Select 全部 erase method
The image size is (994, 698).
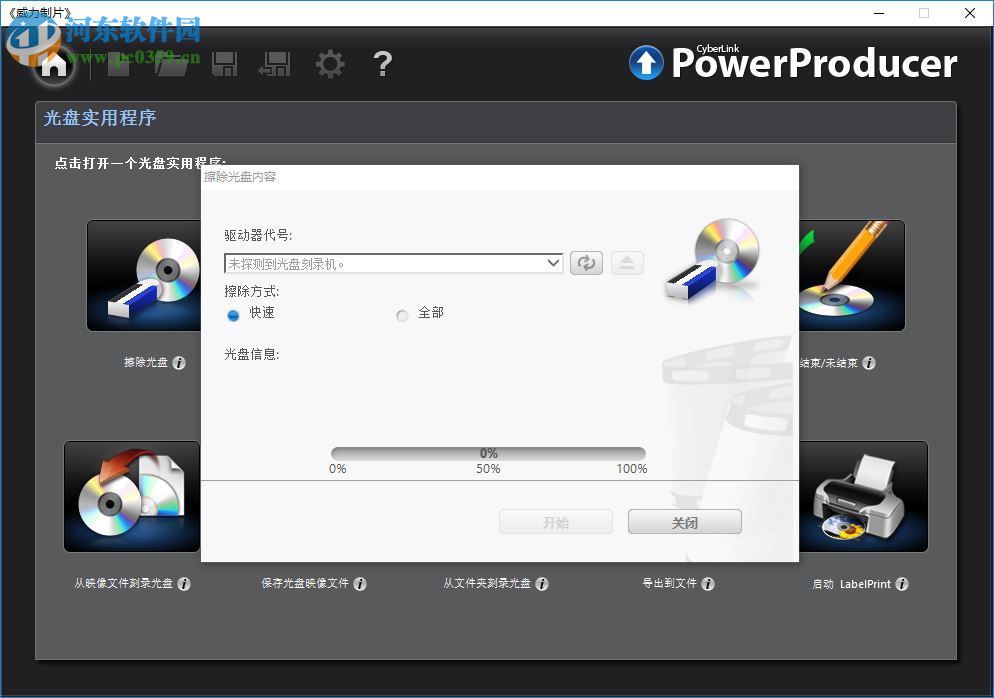(402, 315)
